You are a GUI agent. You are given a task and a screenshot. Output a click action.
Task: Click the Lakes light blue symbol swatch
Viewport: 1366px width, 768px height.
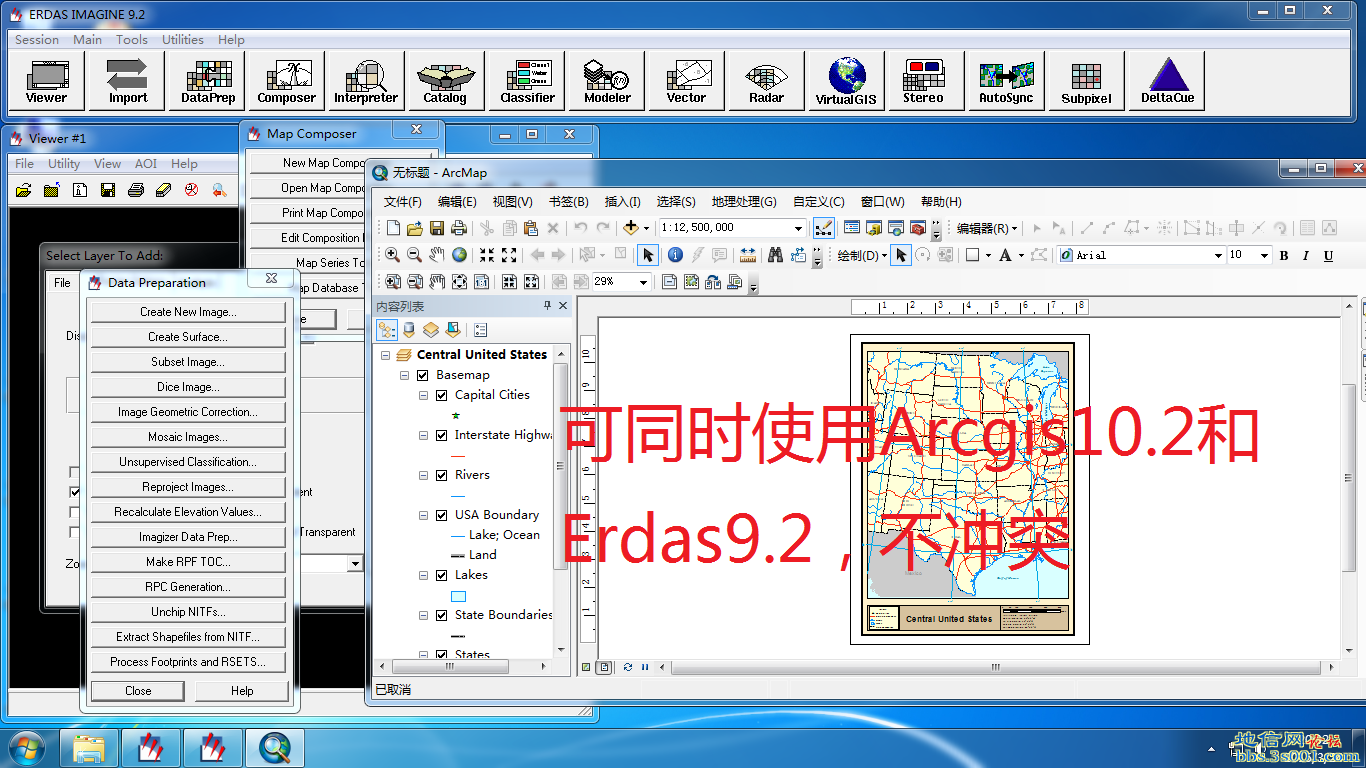tap(459, 596)
